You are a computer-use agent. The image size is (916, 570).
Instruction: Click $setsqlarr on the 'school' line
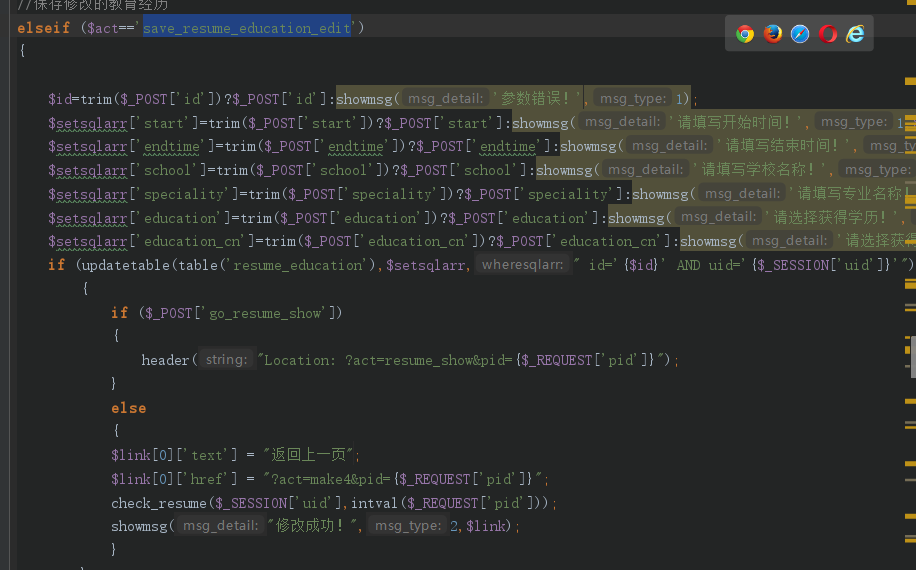tap(88, 171)
